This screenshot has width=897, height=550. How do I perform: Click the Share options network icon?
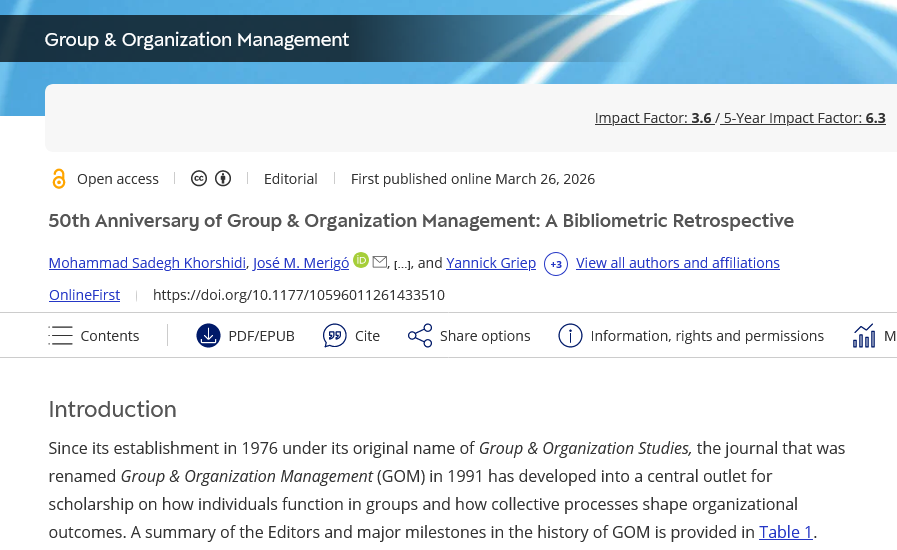click(x=420, y=335)
